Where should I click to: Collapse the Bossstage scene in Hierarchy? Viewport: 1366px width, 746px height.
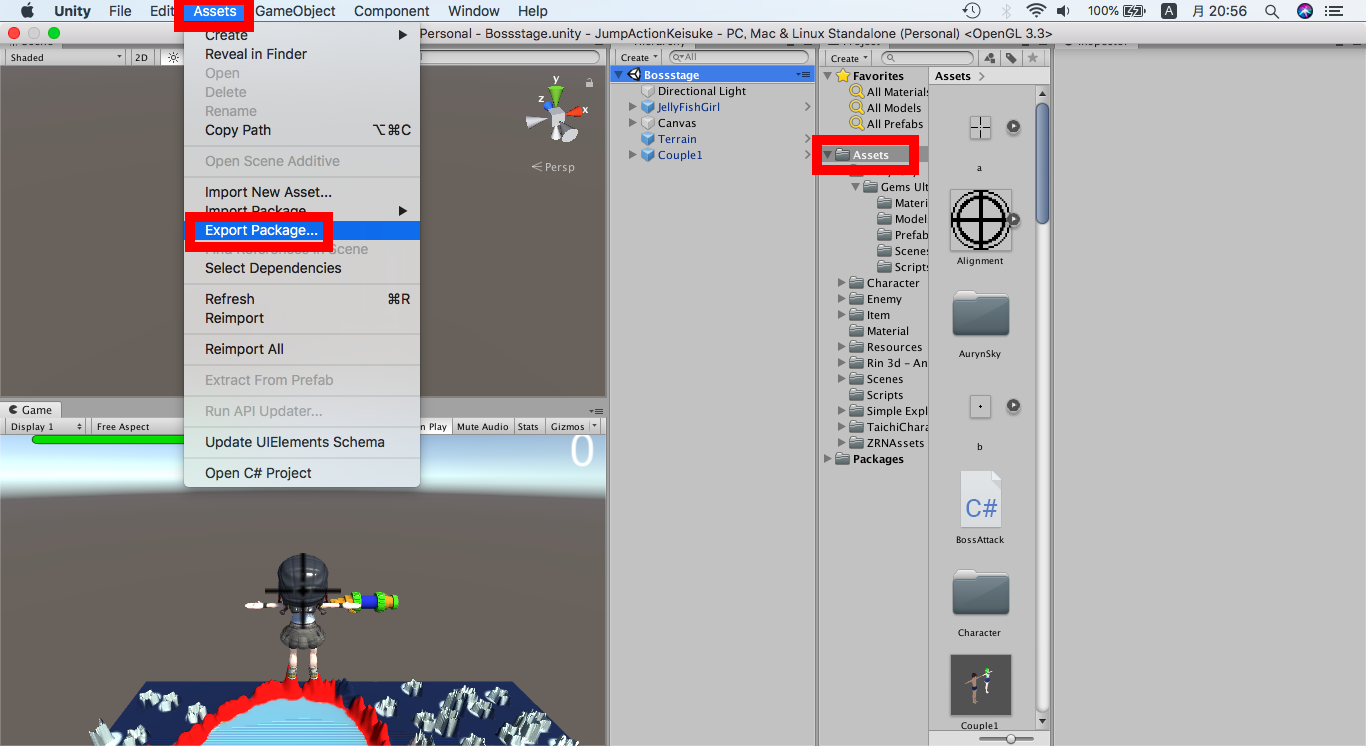[x=619, y=75]
